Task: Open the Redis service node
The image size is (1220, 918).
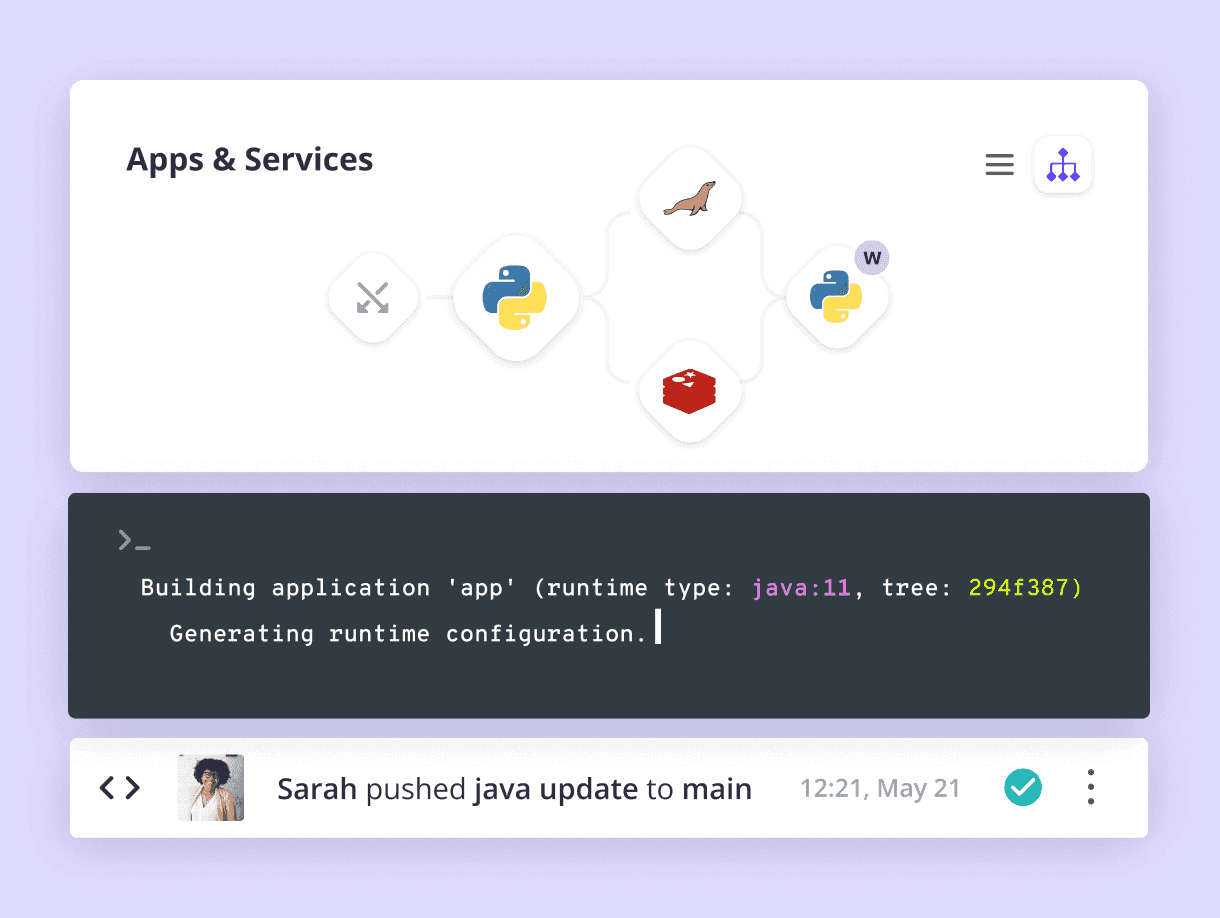Action: pos(690,391)
